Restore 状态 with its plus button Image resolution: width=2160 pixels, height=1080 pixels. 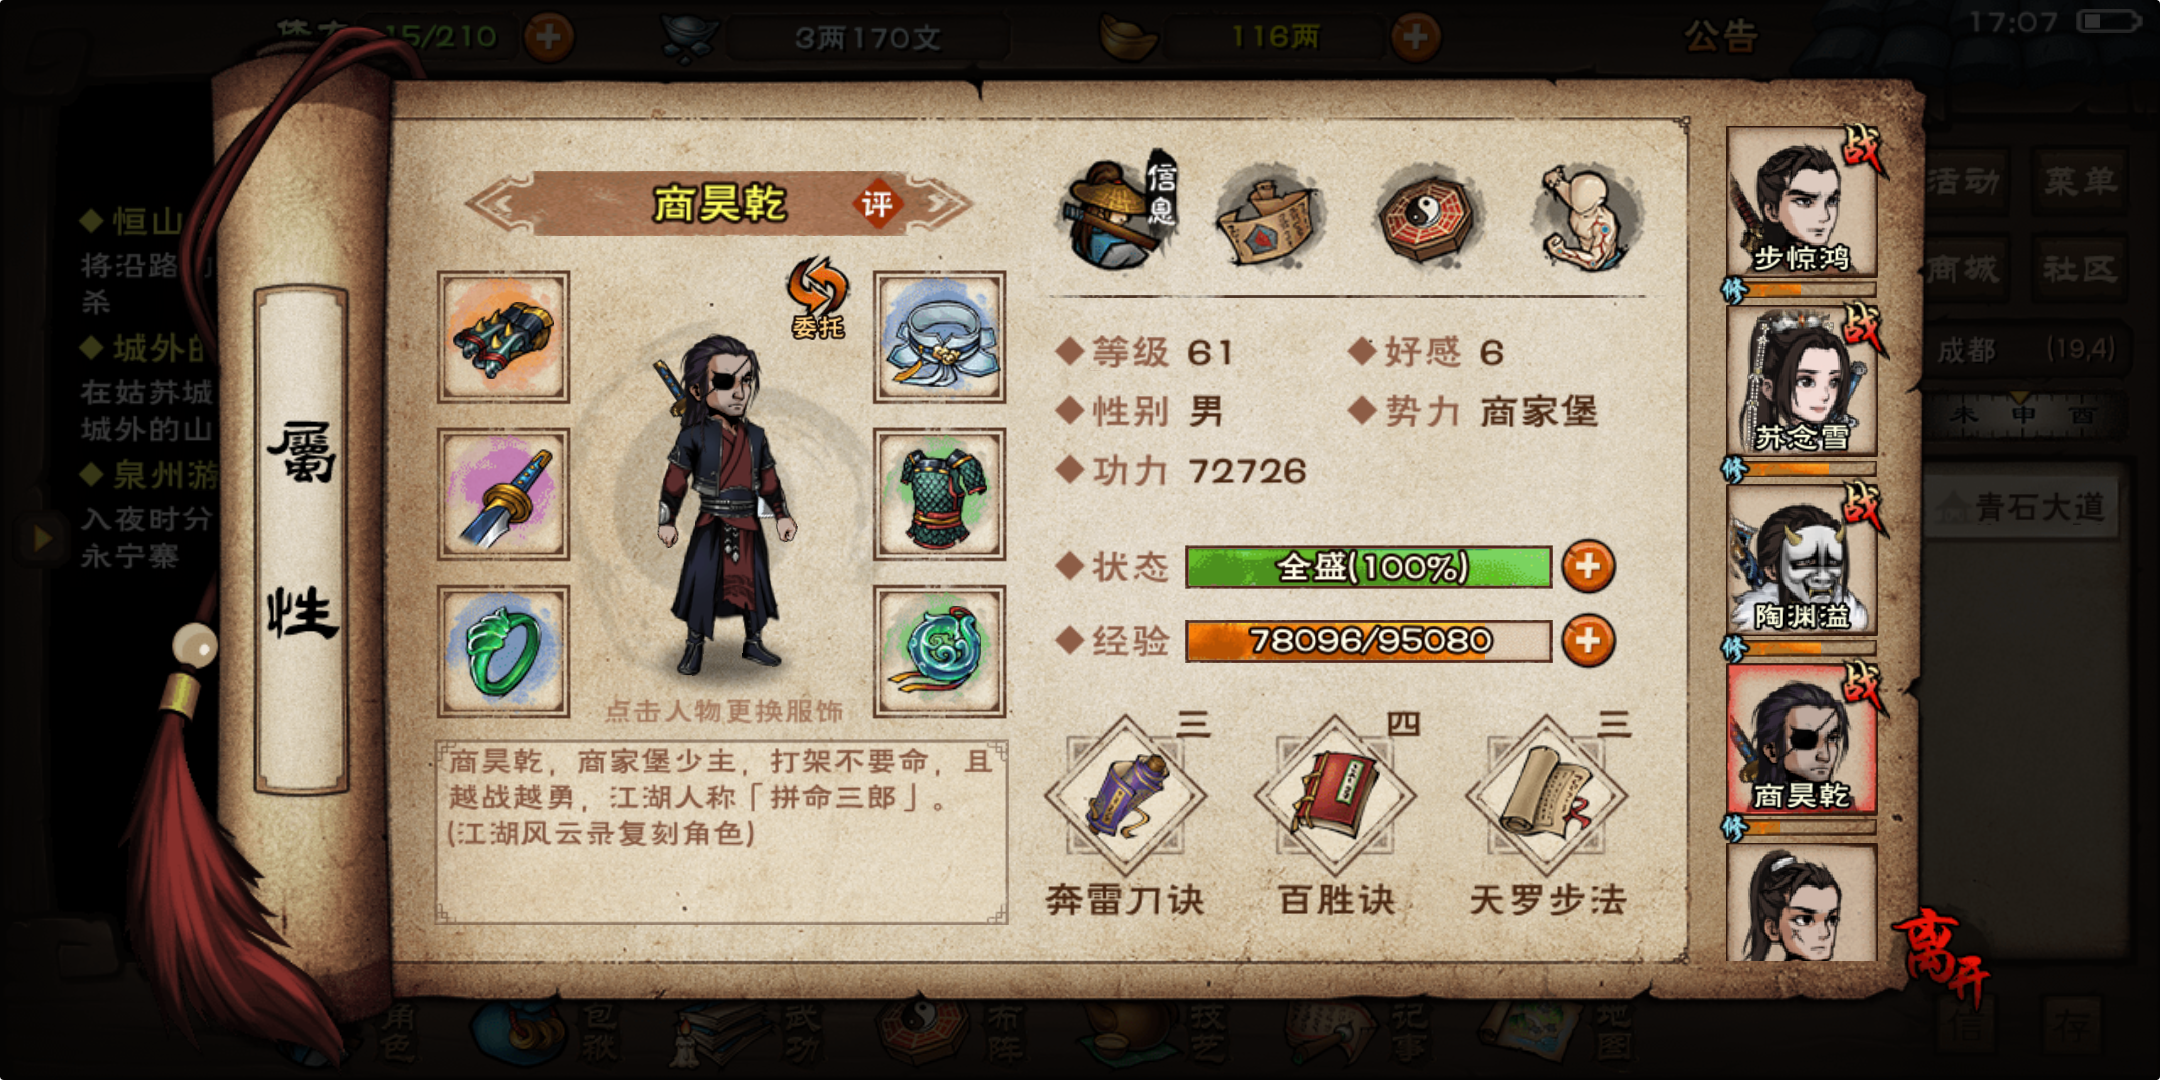(1588, 567)
